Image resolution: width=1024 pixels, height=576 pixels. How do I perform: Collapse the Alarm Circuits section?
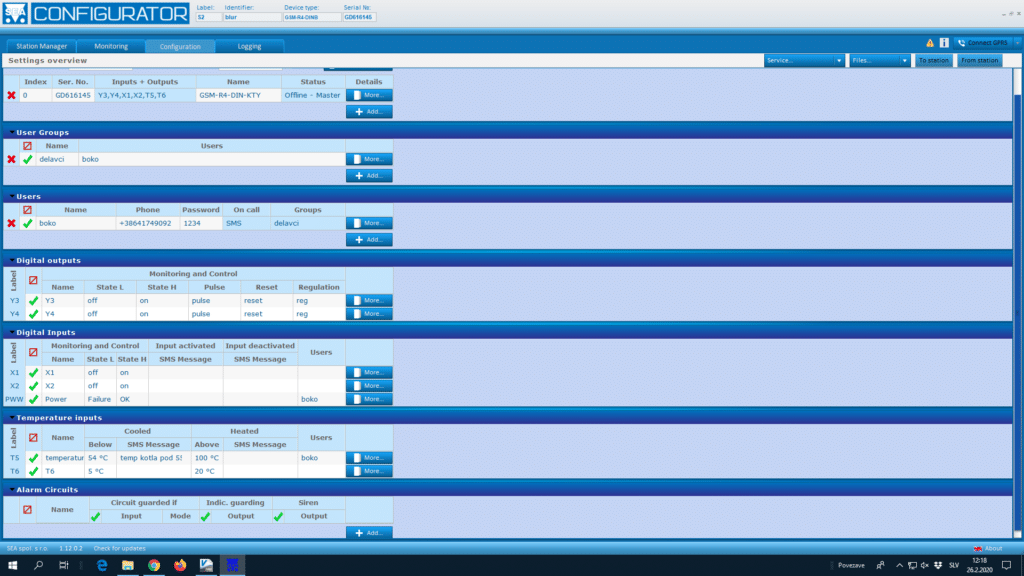tap(12, 490)
